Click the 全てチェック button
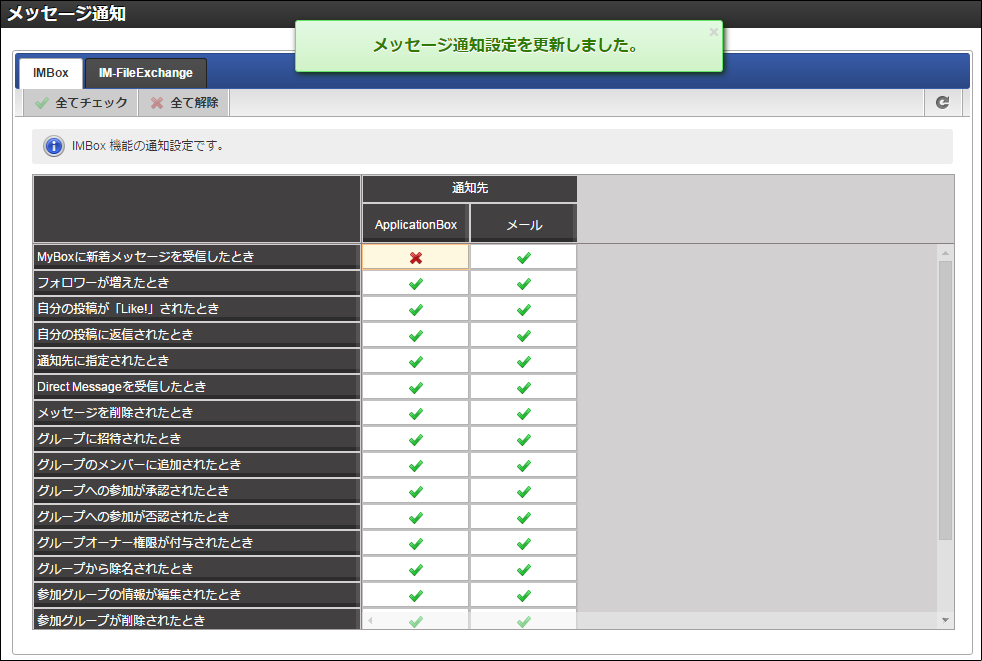 pos(81,103)
